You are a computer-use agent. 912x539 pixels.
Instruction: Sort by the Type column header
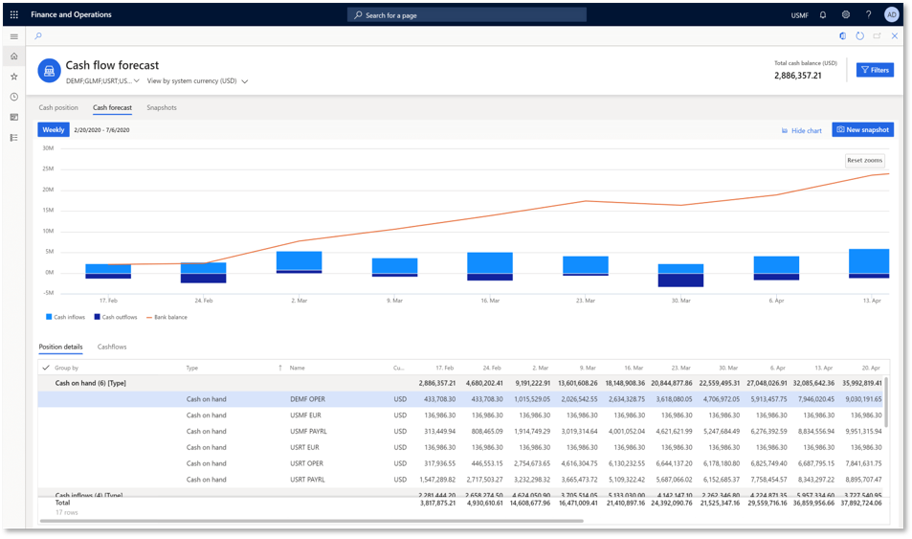coord(192,368)
